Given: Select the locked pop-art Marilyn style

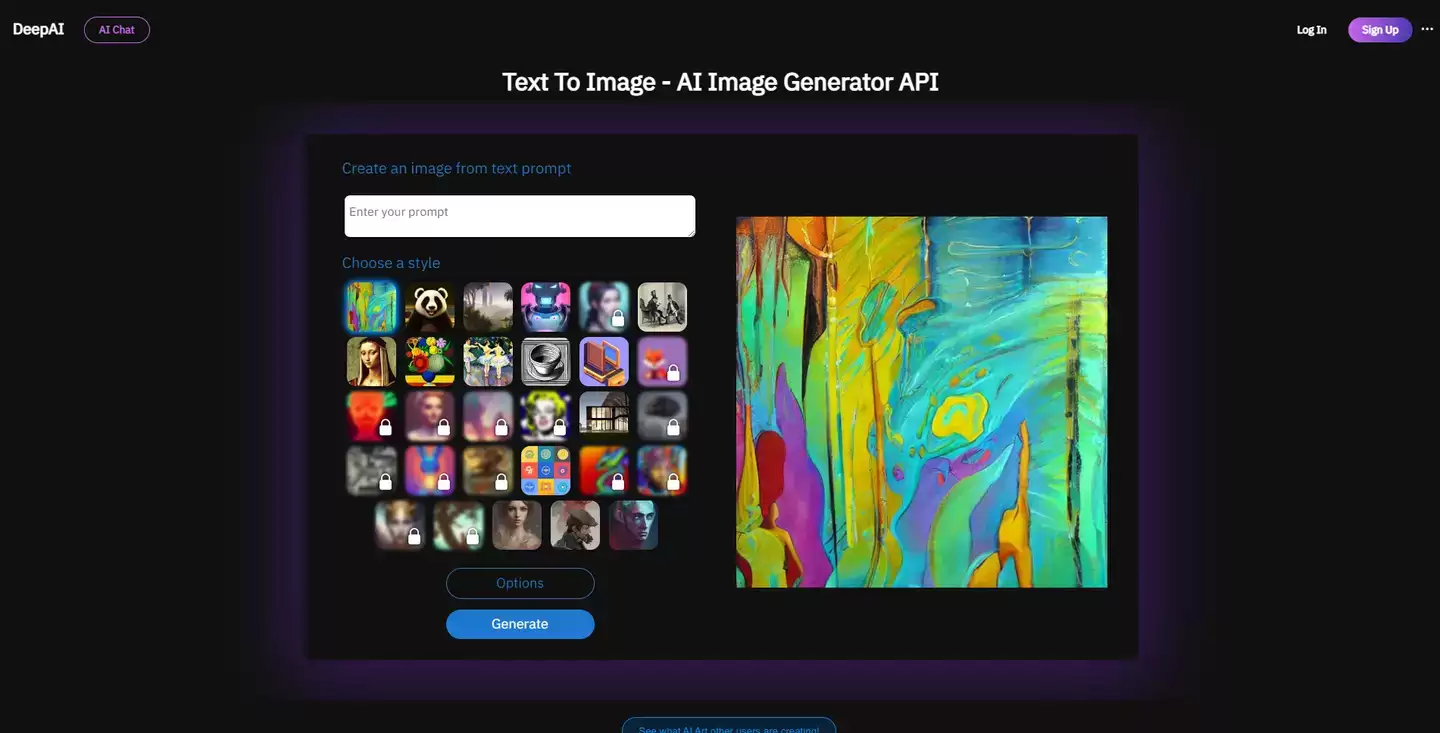Looking at the screenshot, I should [546, 416].
